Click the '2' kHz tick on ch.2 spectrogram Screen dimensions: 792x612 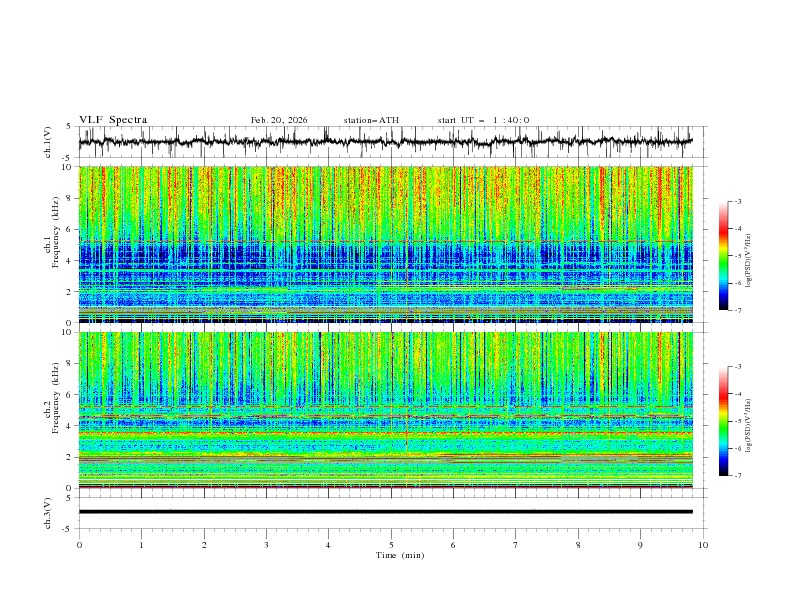(x=70, y=457)
